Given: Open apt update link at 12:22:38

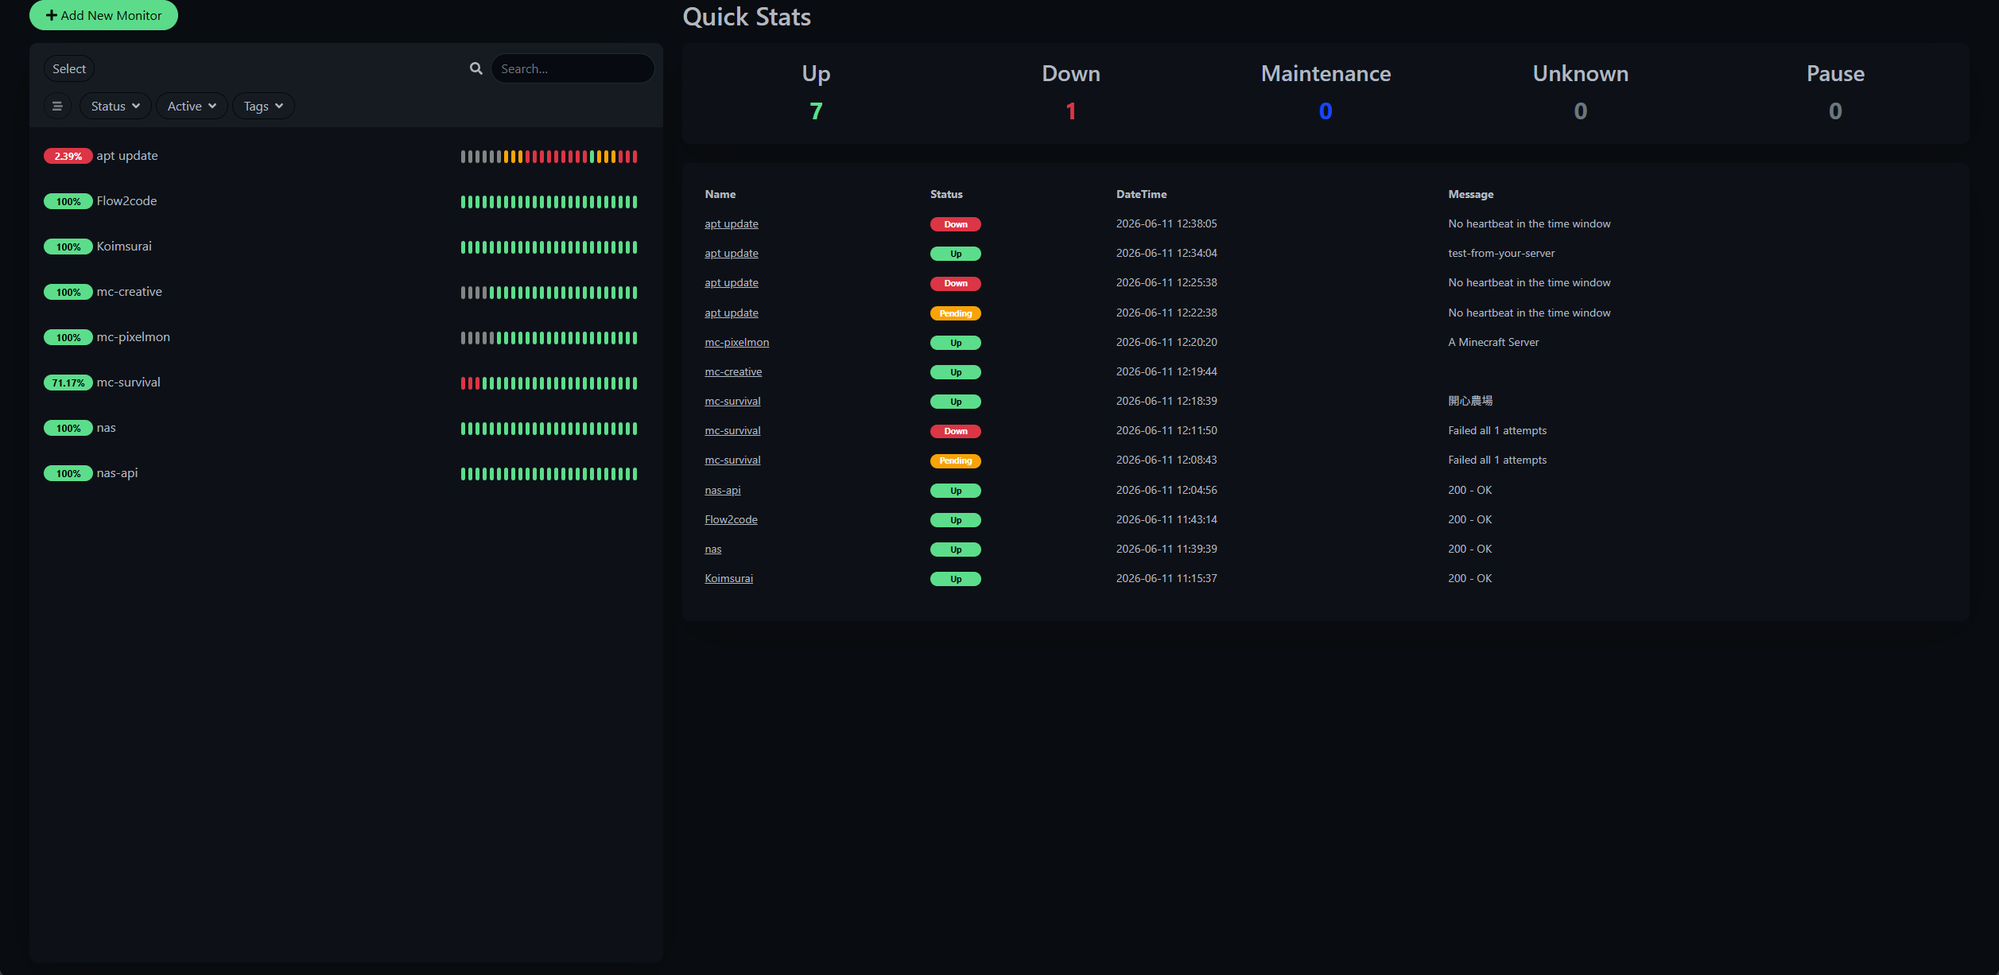Looking at the screenshot, I should [x=731, y=313].
